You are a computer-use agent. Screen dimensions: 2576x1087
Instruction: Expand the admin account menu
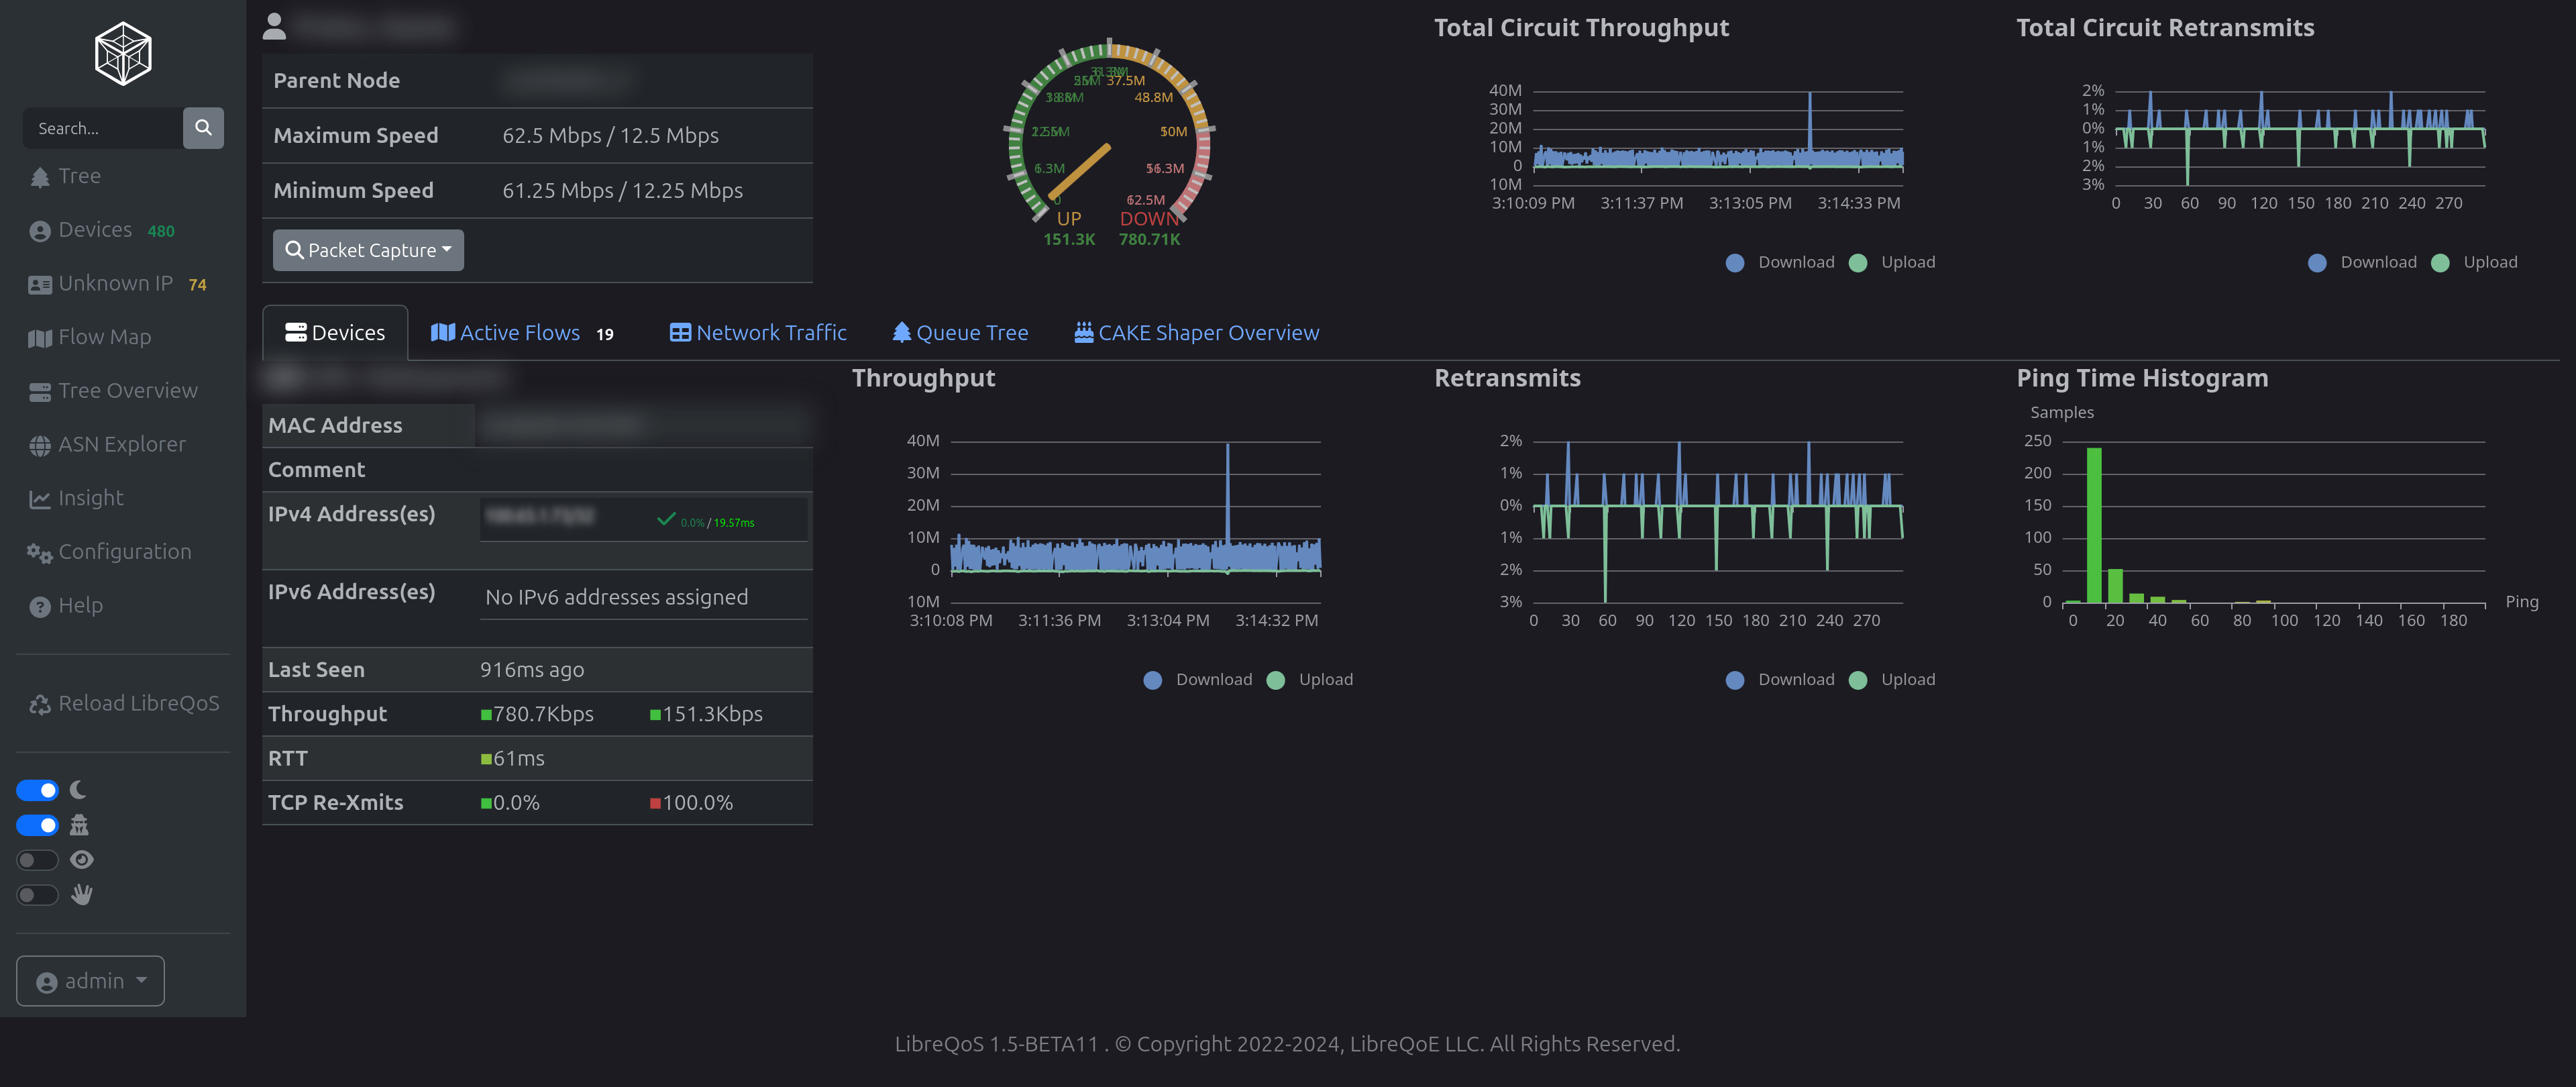pyautogui.click(x=89, y=981)
